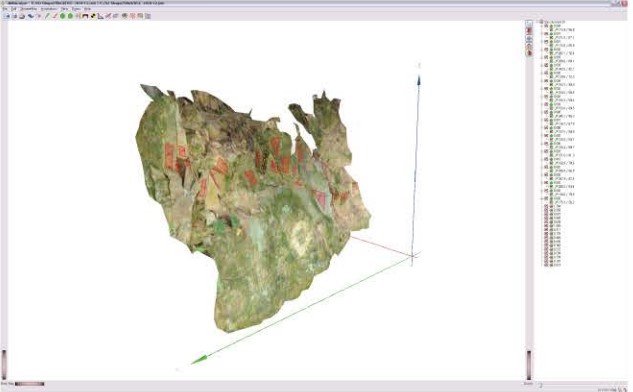Select the green line drawing tool
This screenshot has width=633, height=392.
pos(47,16)
